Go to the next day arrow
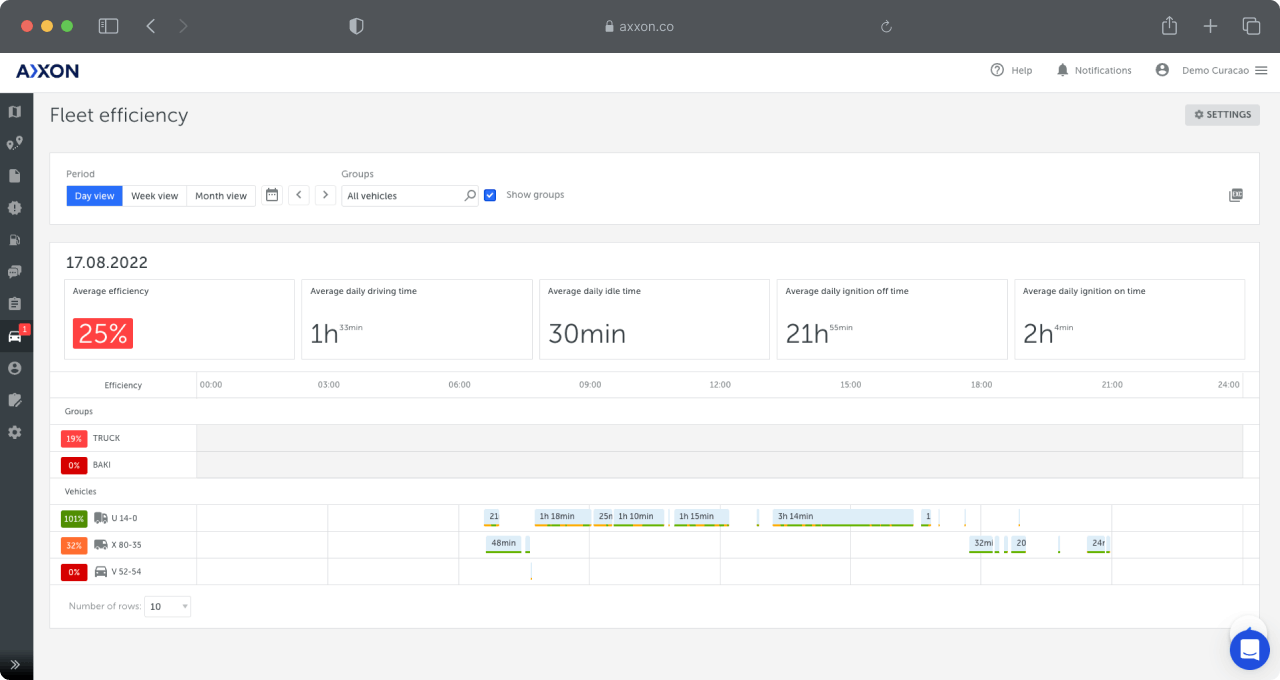Image resolution: width=1280 pixels, height=680 pixels. pos(325,195)
